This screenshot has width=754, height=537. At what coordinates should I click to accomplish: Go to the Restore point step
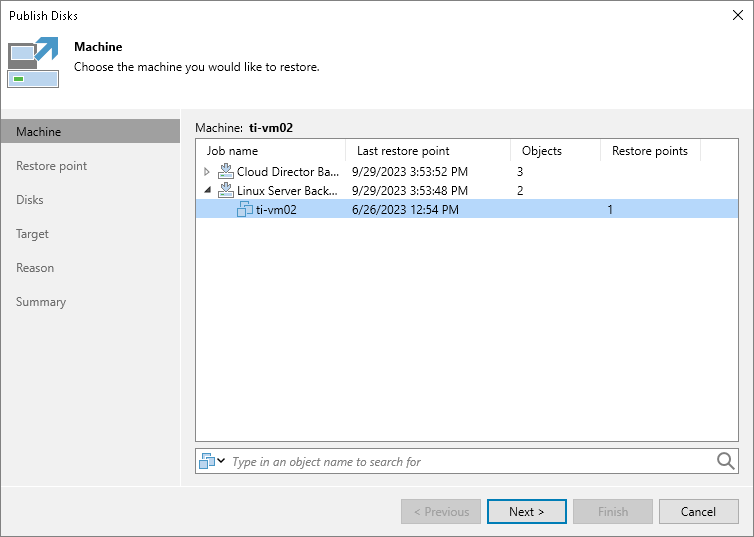51,166
